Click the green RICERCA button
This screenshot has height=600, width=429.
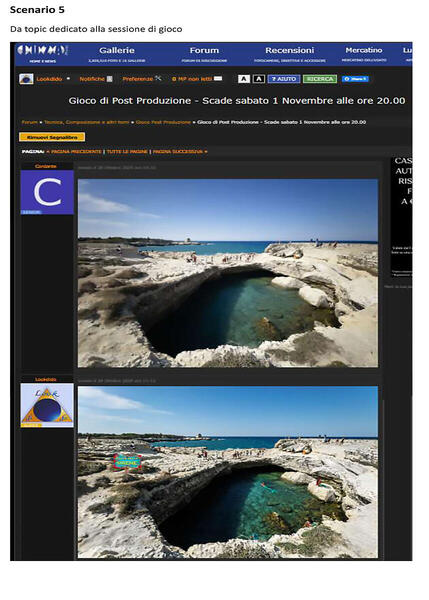[x=320, y=79]
